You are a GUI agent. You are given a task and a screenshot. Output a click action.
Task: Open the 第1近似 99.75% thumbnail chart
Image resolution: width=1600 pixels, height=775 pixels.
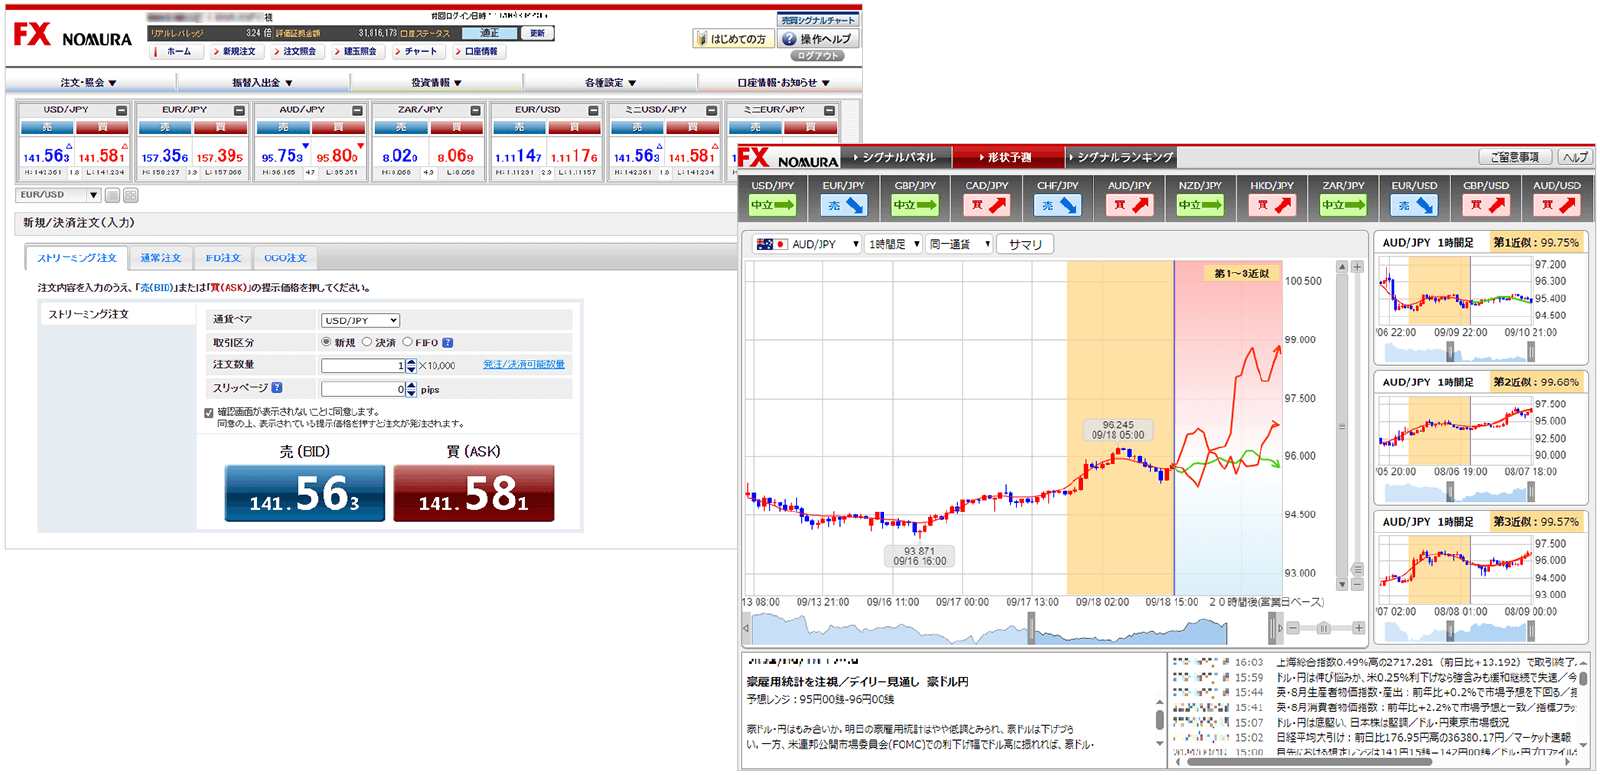(x=1481, y=299)
